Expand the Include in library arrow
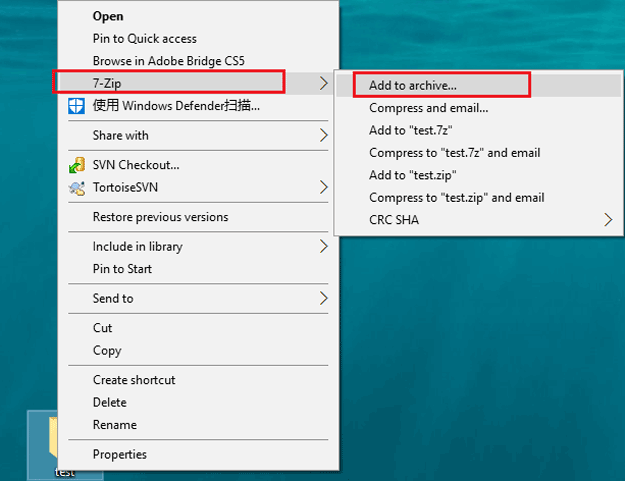Screen dimensions: 625x481 (324, 246)
